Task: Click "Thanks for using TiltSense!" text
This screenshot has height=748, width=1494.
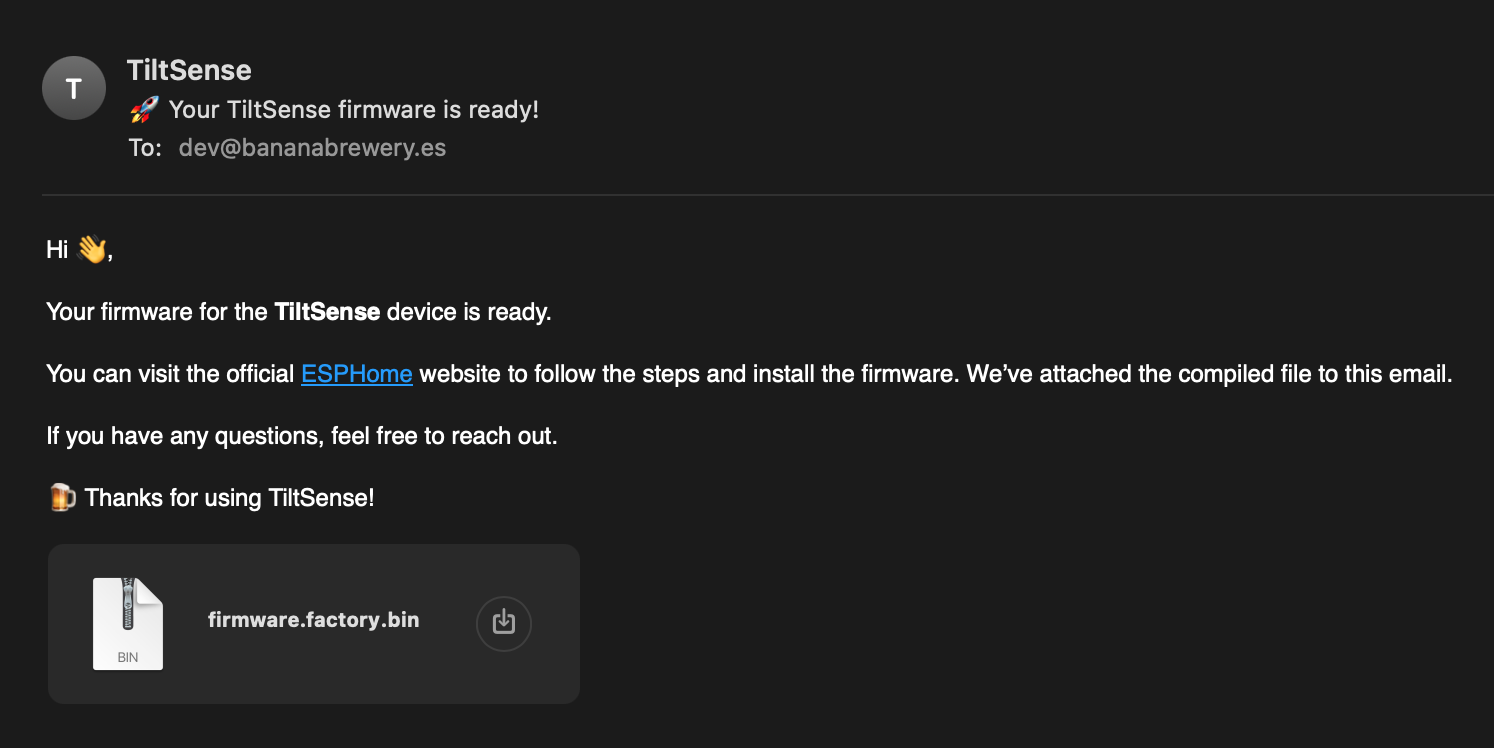Action: tap(229, 497)
